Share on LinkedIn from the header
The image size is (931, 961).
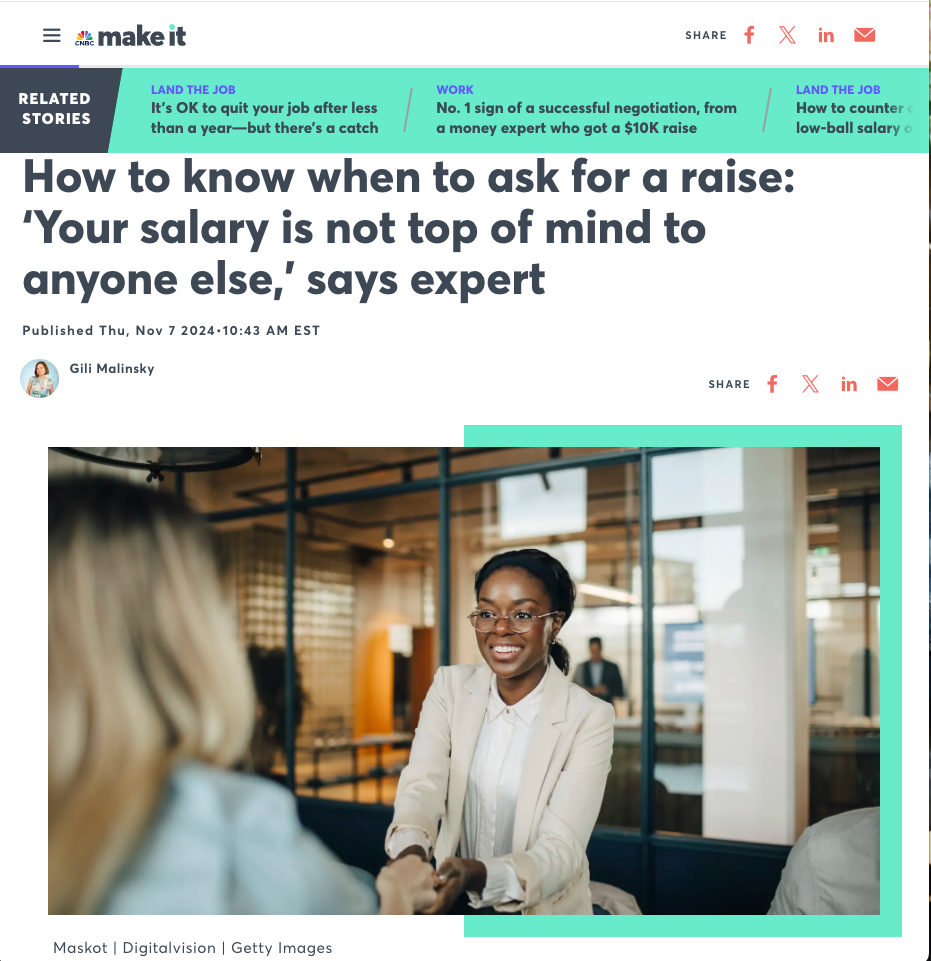pyautogui.click(x=826, y=36)
